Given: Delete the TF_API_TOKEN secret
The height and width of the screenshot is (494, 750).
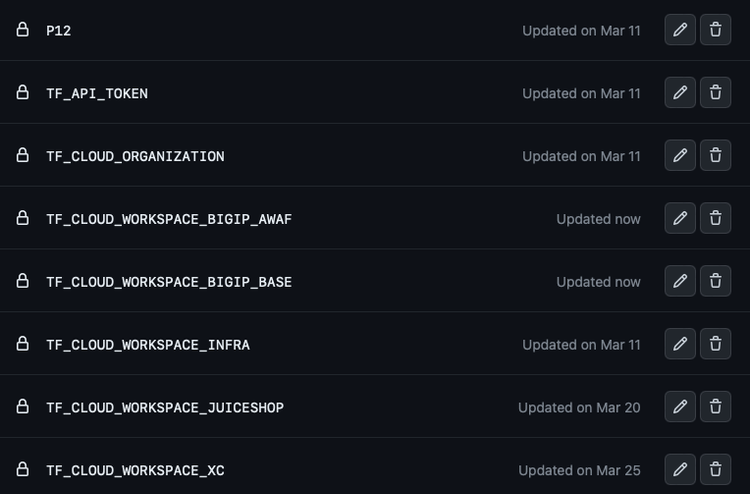Looking at the screenshot, I should 715,93.
